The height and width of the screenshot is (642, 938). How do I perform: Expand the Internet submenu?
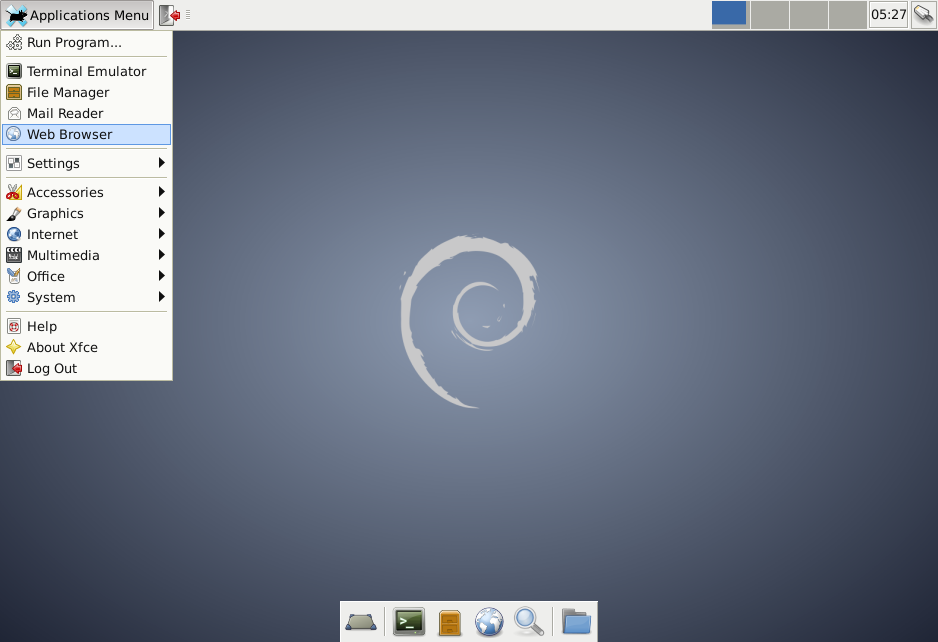click(x=86, y=234)
